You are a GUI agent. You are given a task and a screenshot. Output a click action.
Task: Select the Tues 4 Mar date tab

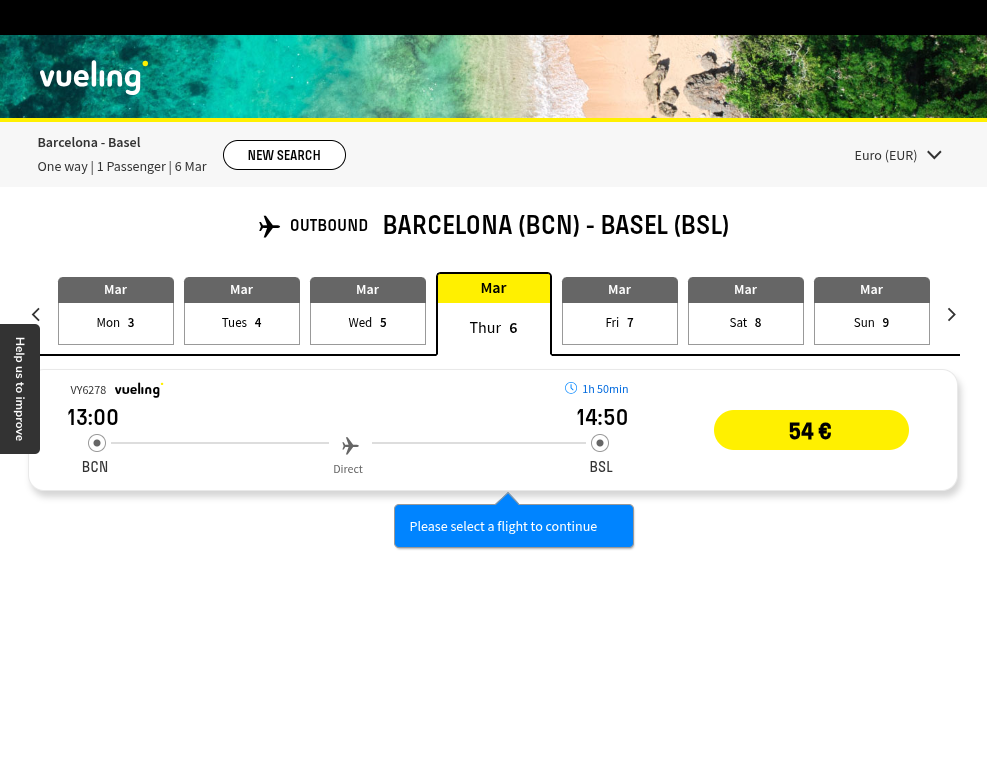pos(242,310)
